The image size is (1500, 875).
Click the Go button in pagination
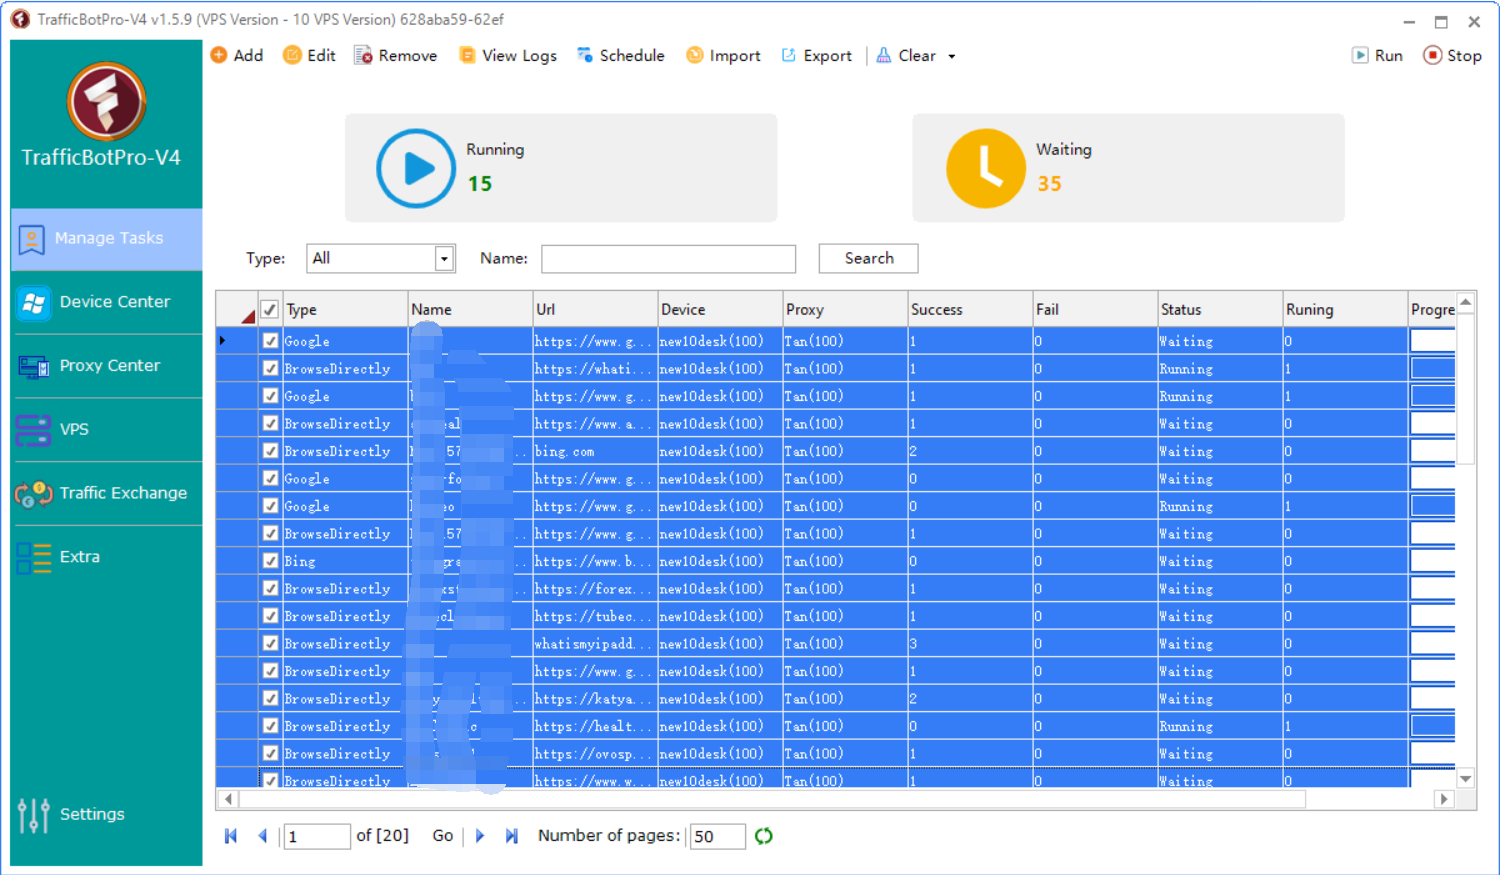coord(442,836)
